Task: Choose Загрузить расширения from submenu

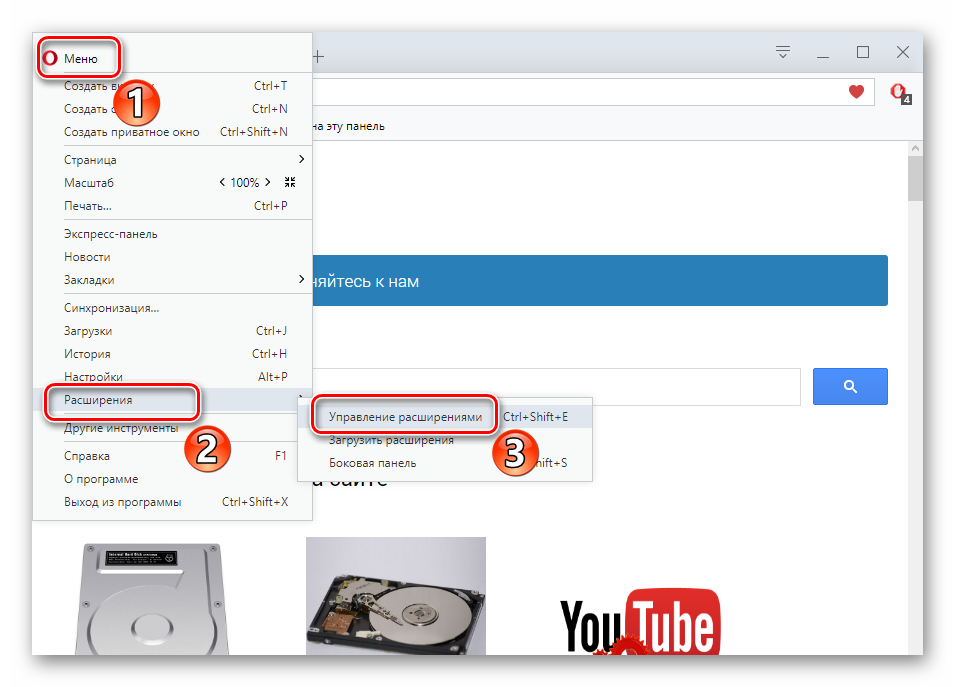Action: click(x=391, y=440)
